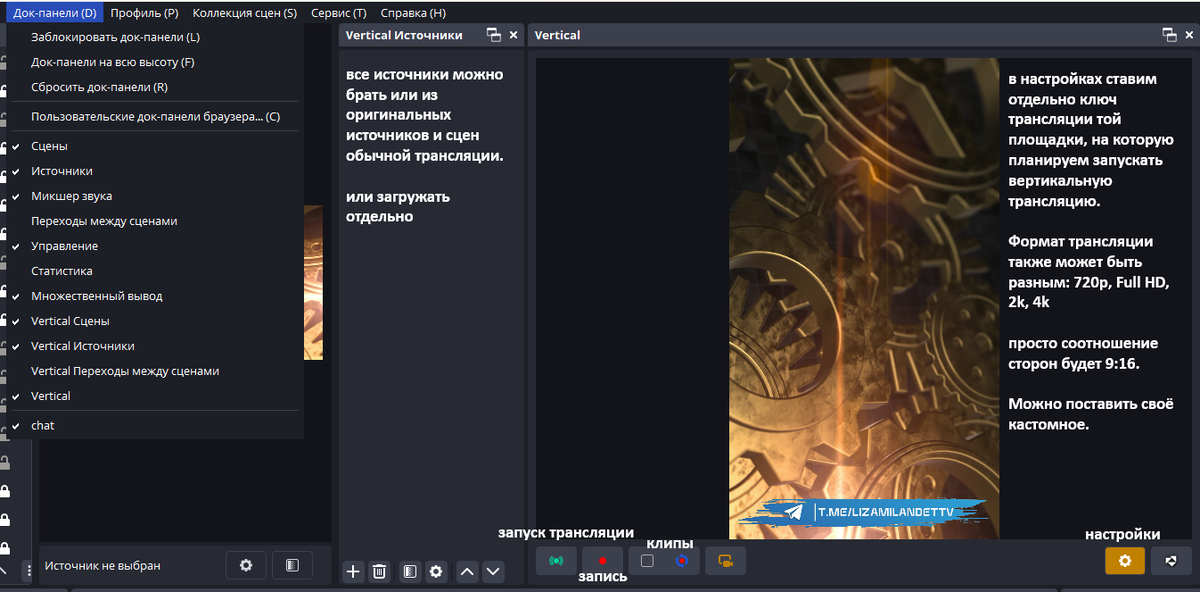Open the Профиль (P) menu
The image size is (1200, 592).
(144, 13)
